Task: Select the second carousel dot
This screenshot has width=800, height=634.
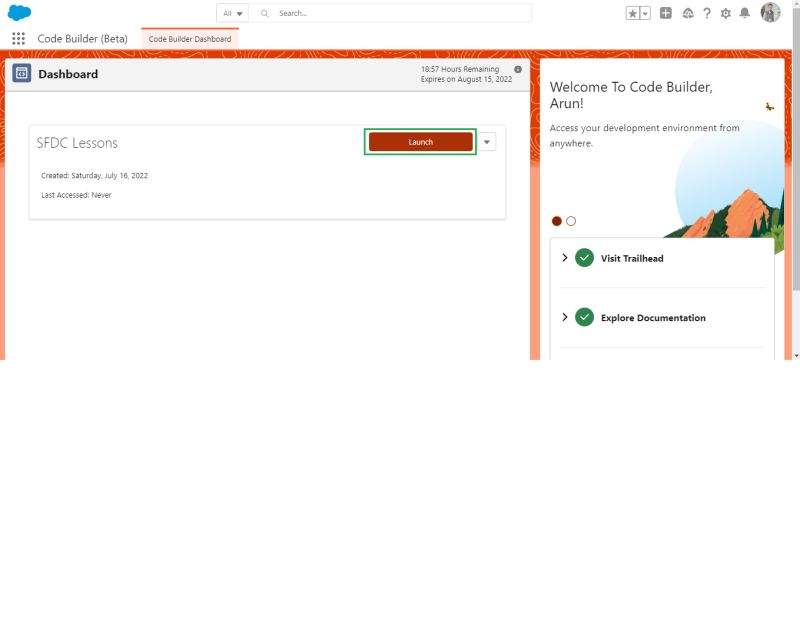Action: click(x=570, y=220)
